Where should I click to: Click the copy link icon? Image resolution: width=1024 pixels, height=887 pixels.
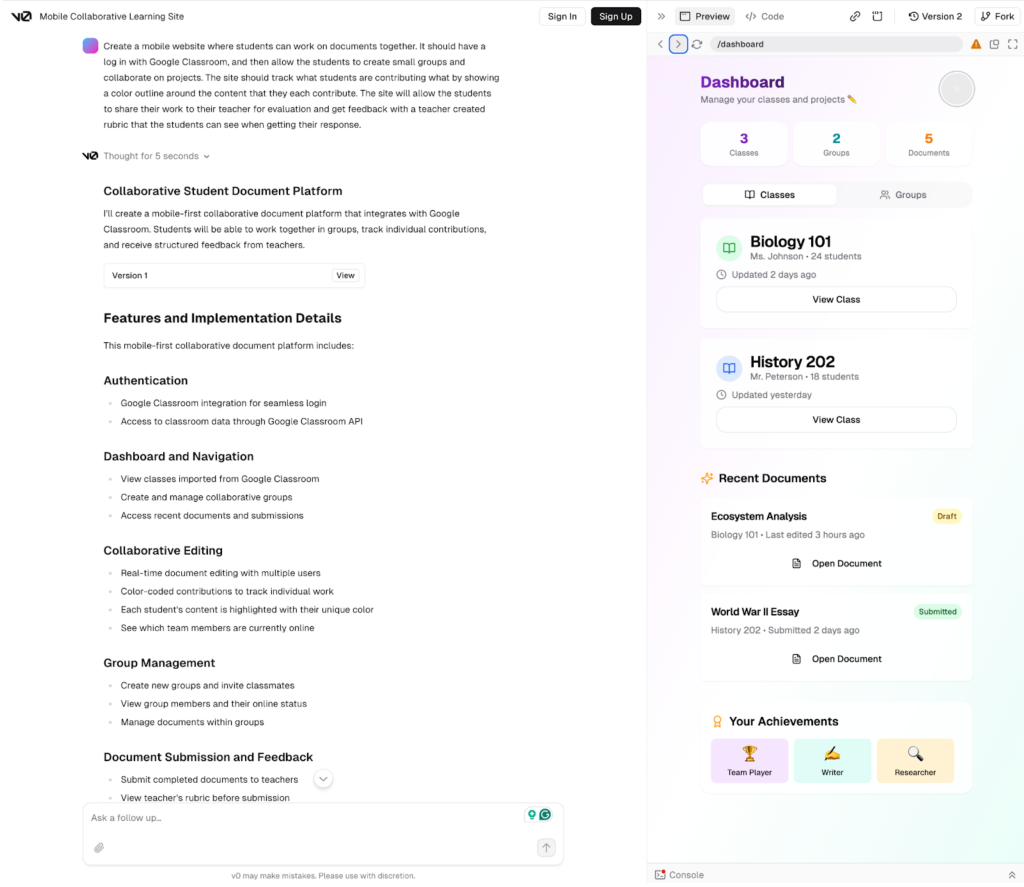point(855,16)
